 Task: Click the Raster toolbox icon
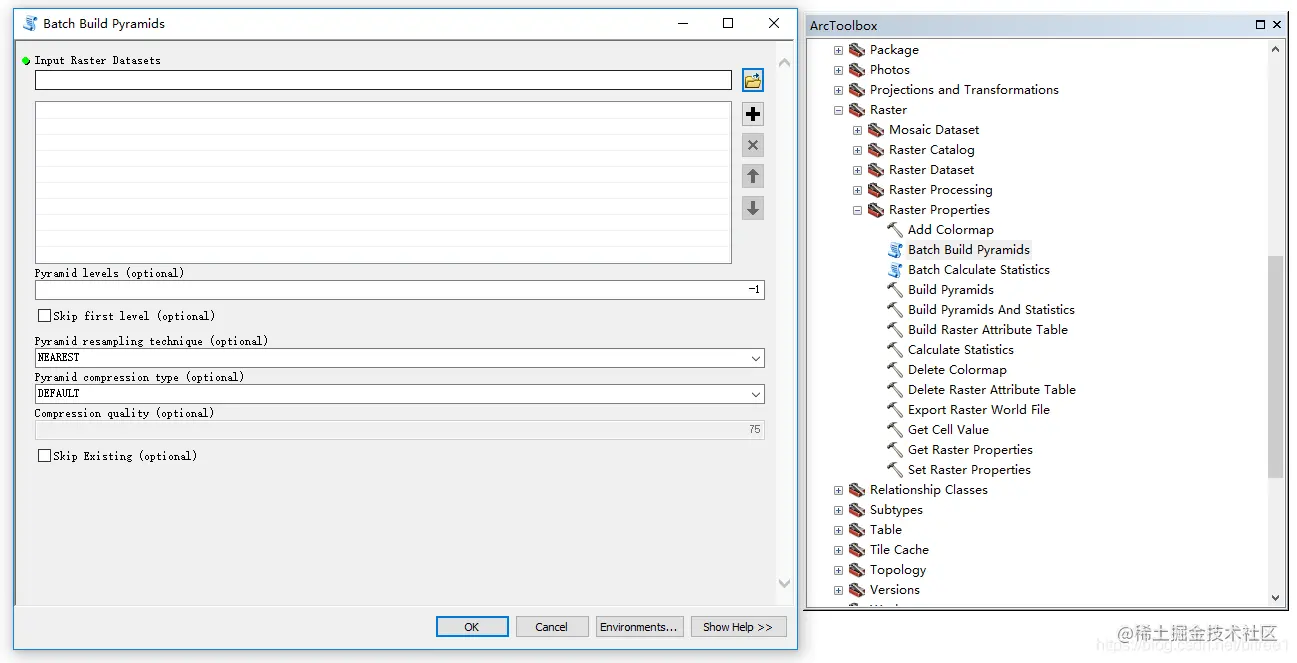[x=857, y=110]
